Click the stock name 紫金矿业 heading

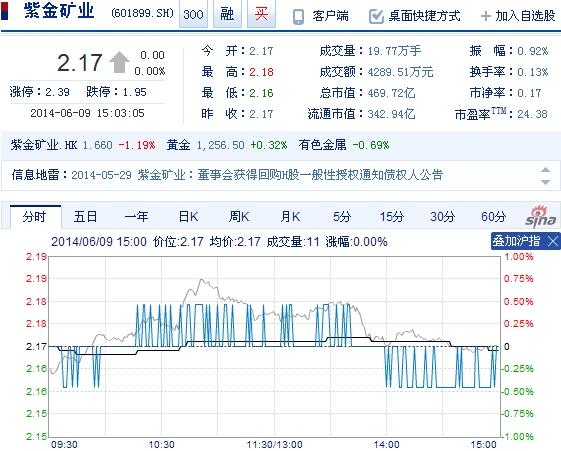point(59,11)
